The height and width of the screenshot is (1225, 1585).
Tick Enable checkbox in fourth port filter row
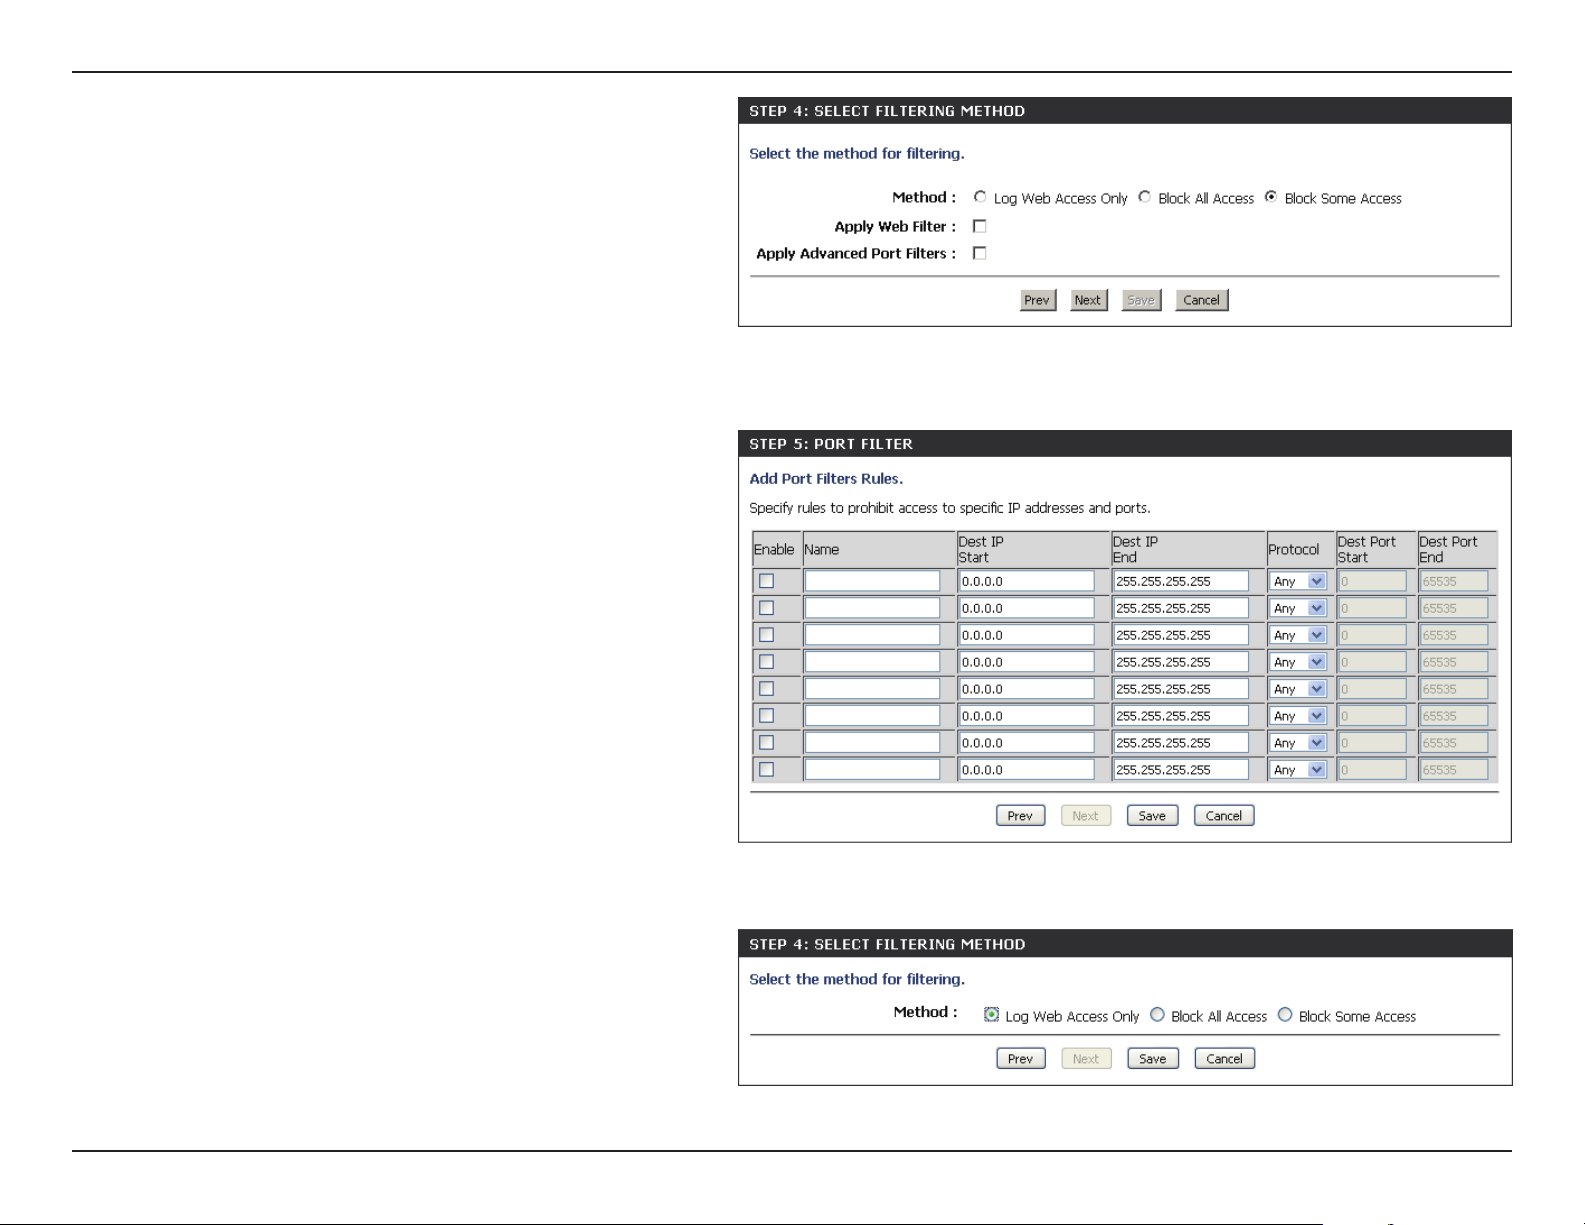click(766, 662)
